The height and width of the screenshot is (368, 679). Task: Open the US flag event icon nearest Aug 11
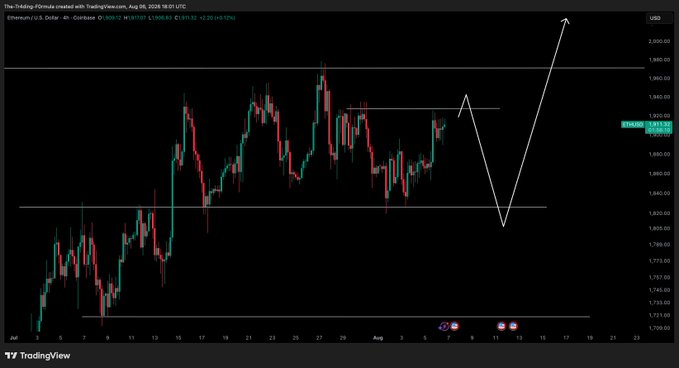pos(501,326)
